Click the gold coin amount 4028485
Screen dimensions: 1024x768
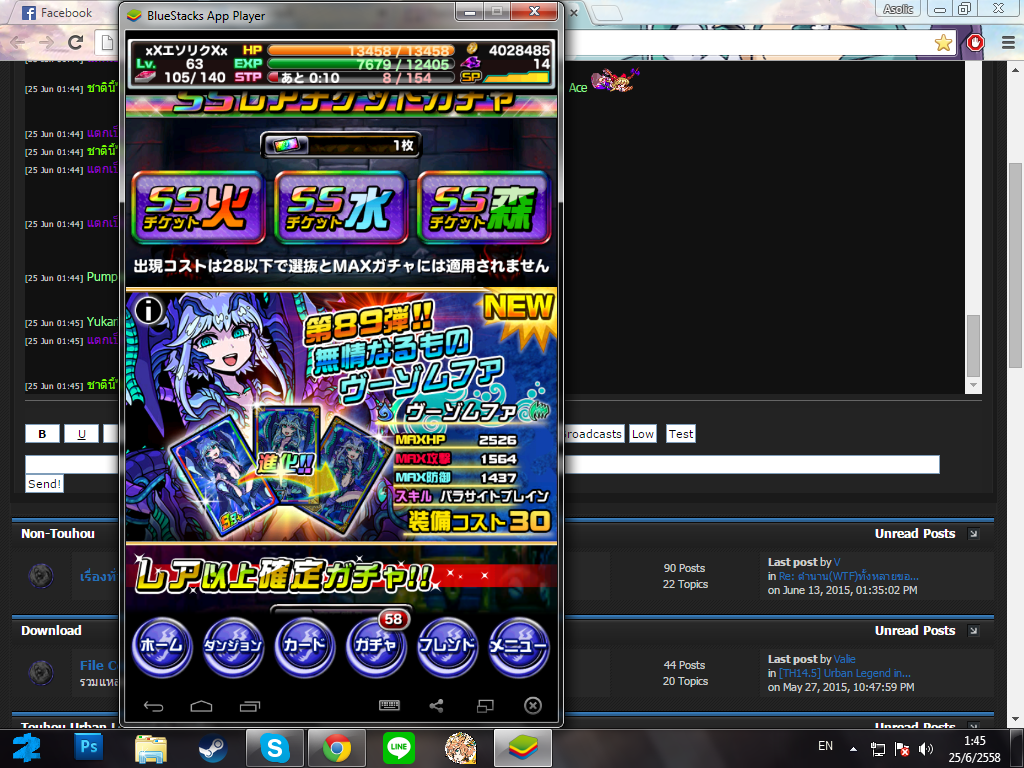pos(519,50)
